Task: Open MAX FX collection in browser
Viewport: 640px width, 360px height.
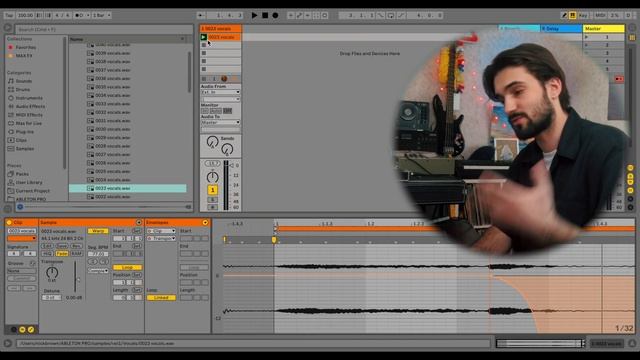Action: [24, 56]
